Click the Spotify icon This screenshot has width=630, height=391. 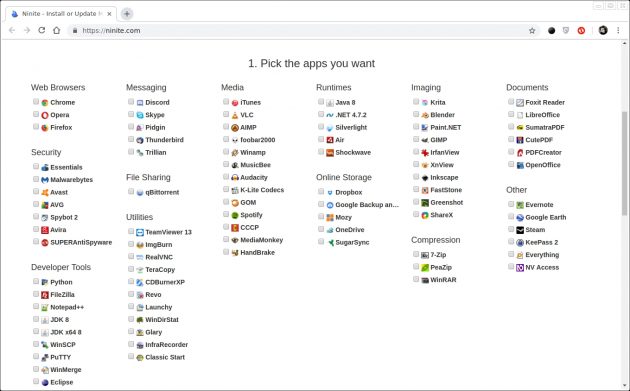tap(235, 215)
